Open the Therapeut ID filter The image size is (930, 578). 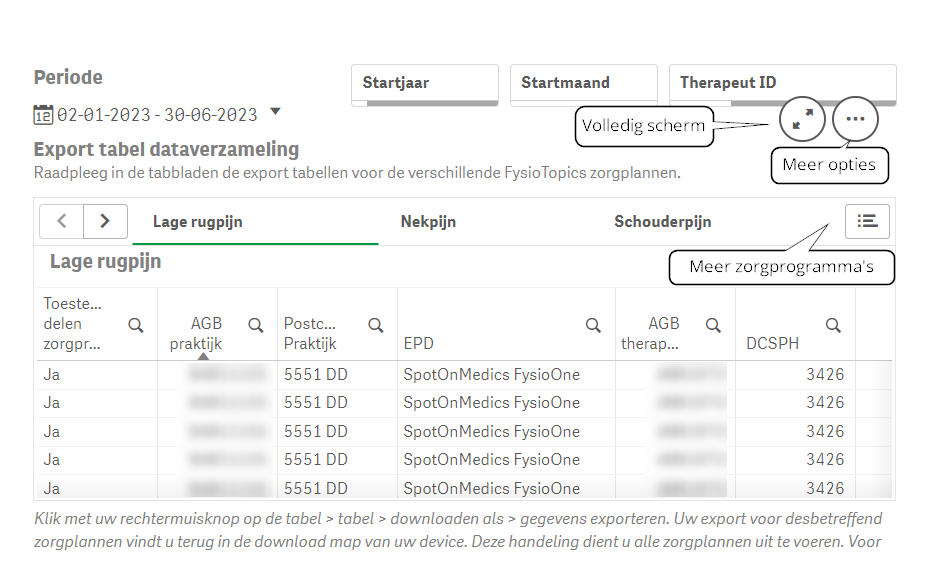point(782,84)
